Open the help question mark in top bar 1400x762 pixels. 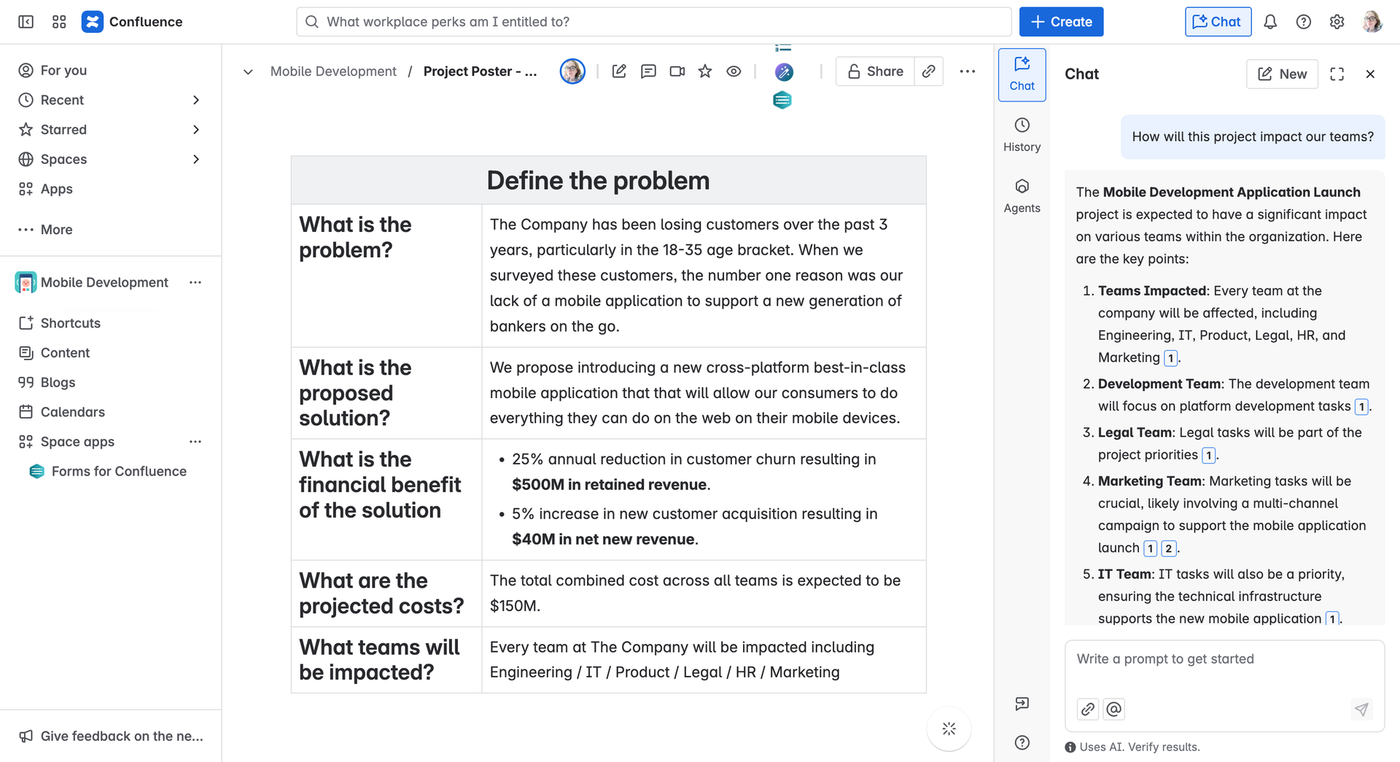pyautogui.click(x=1303, y=22)
